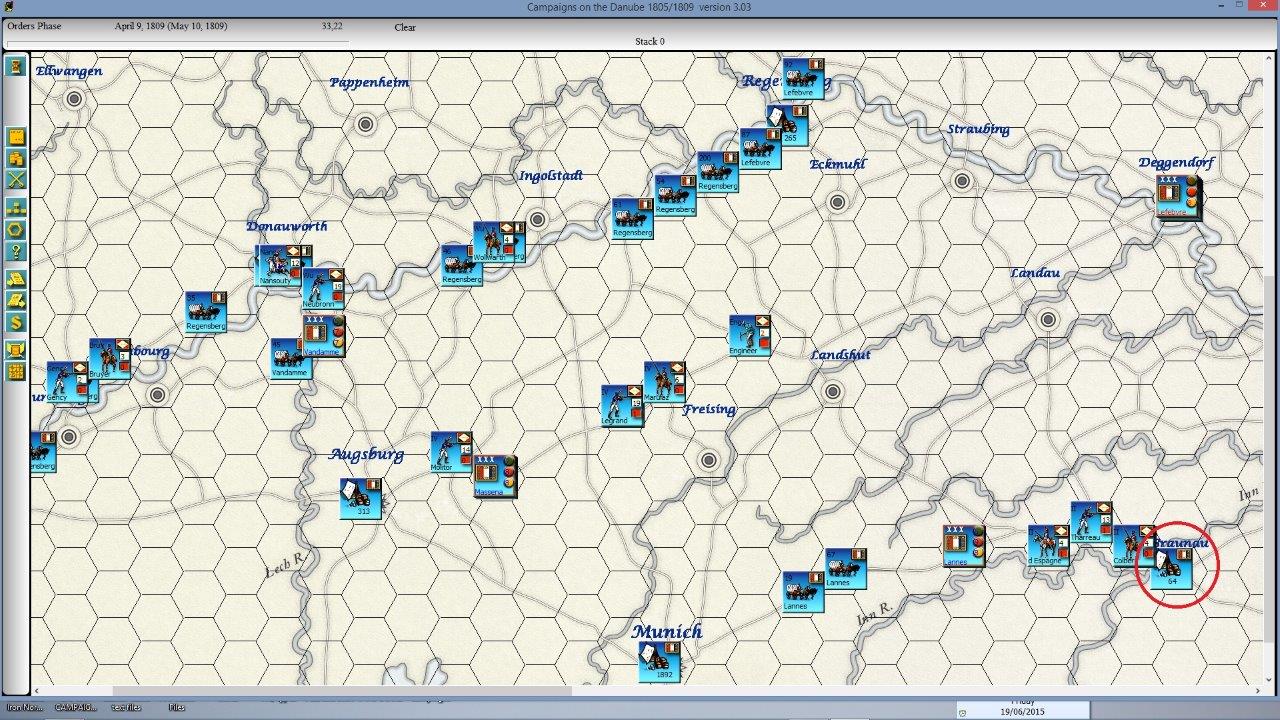Select the Munich depot marked 1892
Screen dimensions: 1280x720
659,662
